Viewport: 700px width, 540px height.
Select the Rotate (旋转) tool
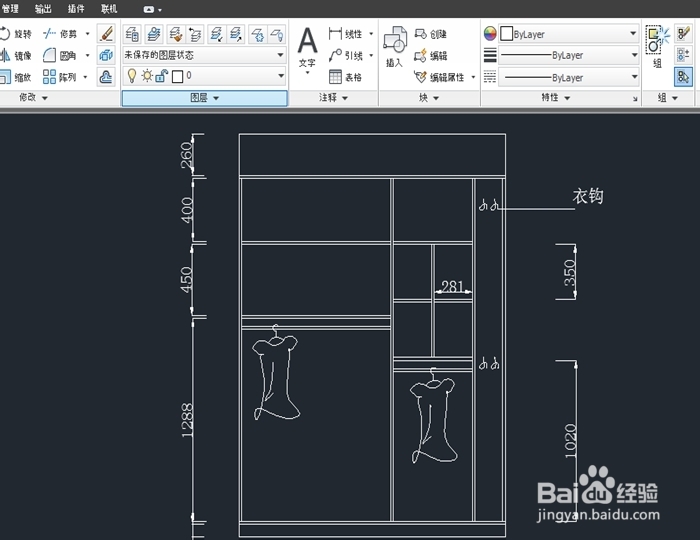16,34
